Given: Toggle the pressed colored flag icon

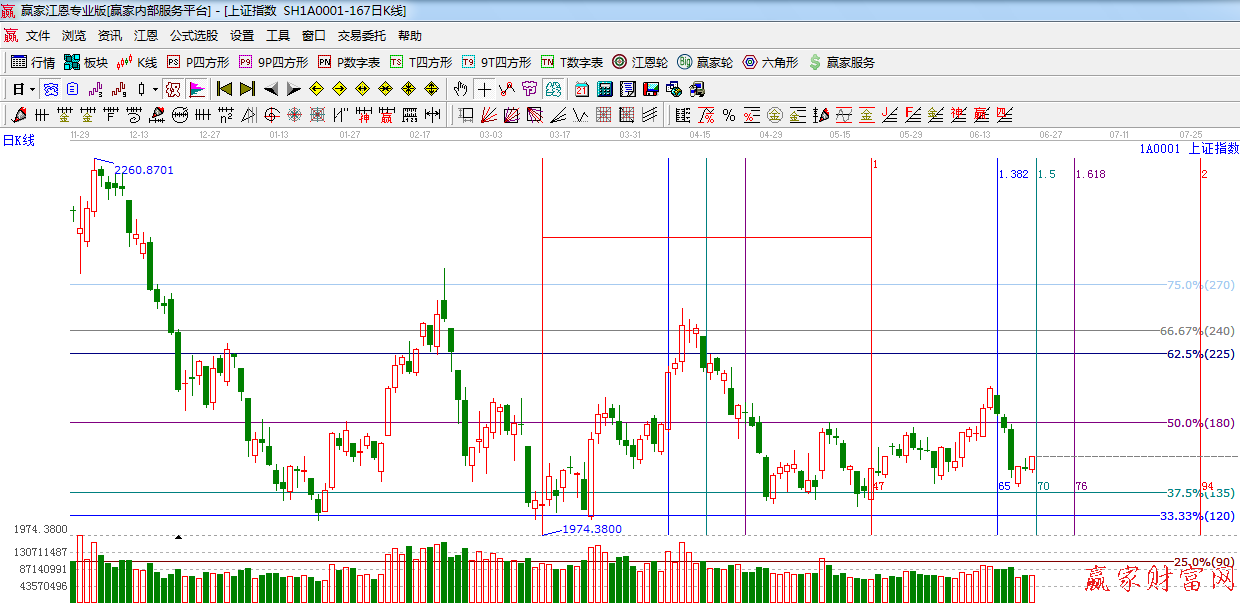Looking at the screenshot, I should (196, 89).
